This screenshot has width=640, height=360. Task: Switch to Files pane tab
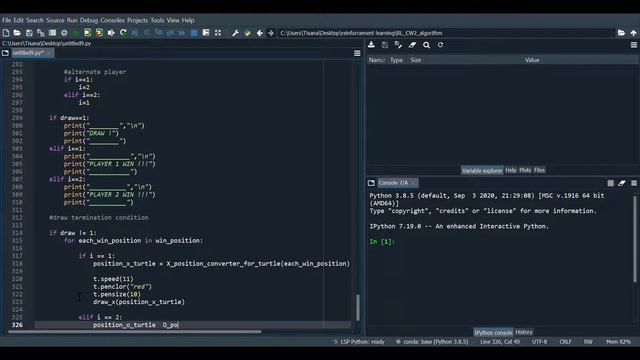539,170
